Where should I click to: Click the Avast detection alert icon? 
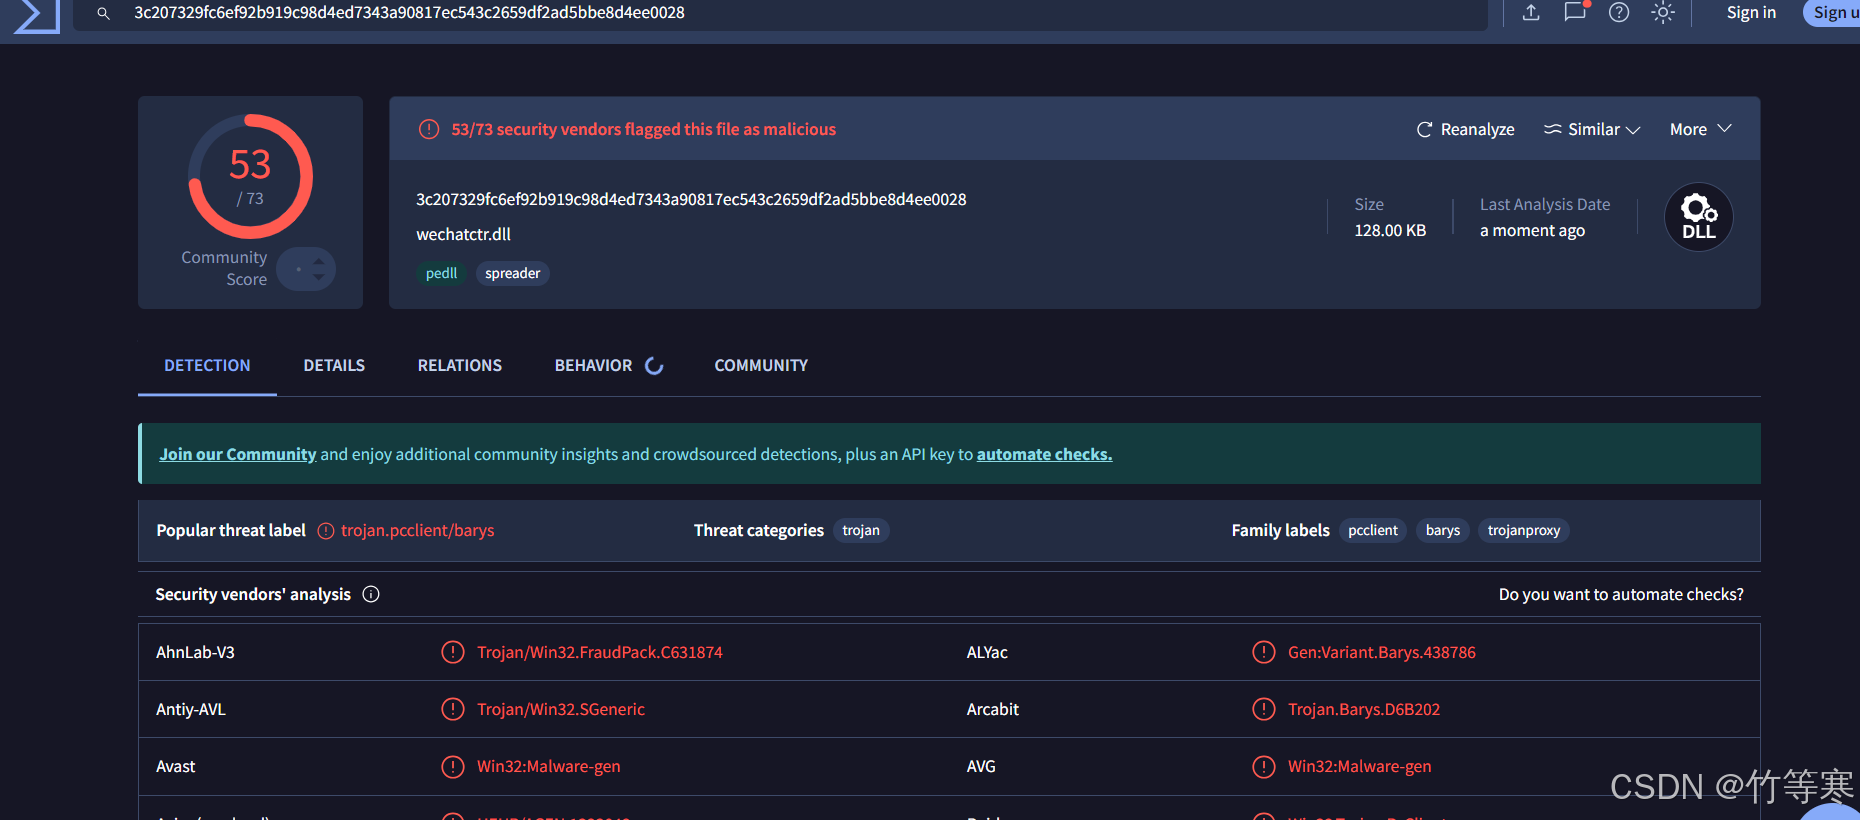[x=453, y=767]
